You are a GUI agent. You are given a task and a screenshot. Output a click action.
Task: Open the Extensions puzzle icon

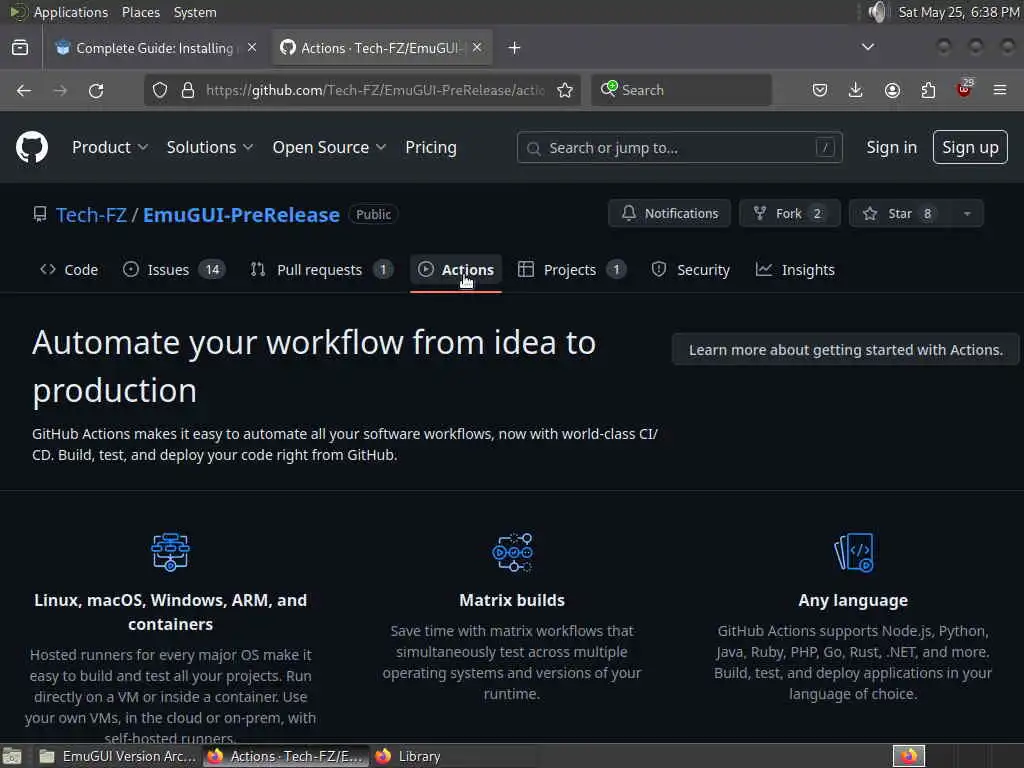click(928, 90)
